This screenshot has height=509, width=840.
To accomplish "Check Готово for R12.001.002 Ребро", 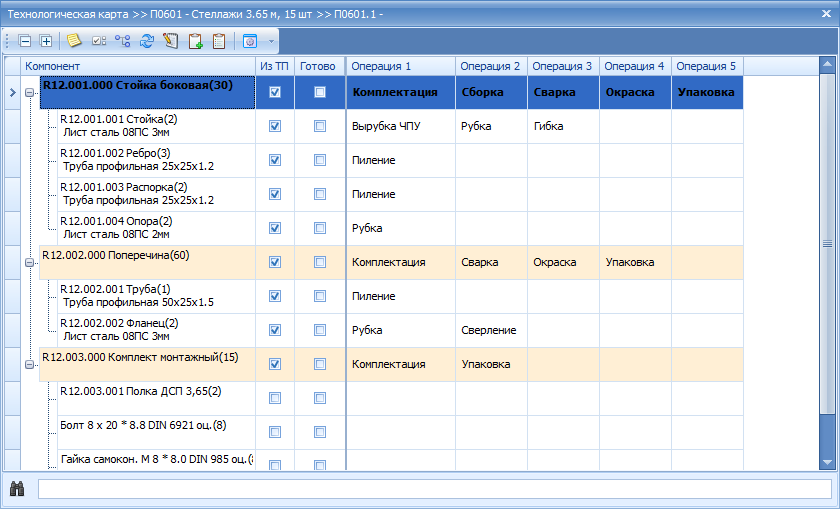I will [320, 160].
